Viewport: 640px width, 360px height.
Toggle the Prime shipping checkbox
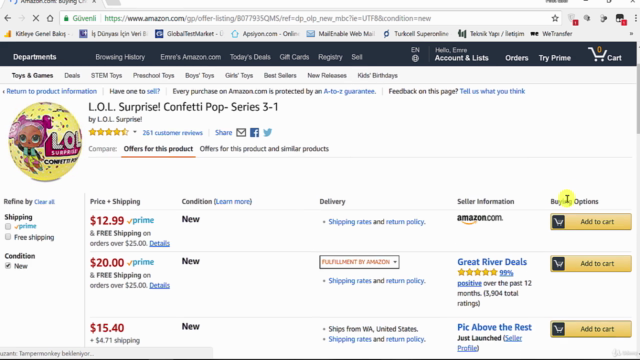click(8, 226)
